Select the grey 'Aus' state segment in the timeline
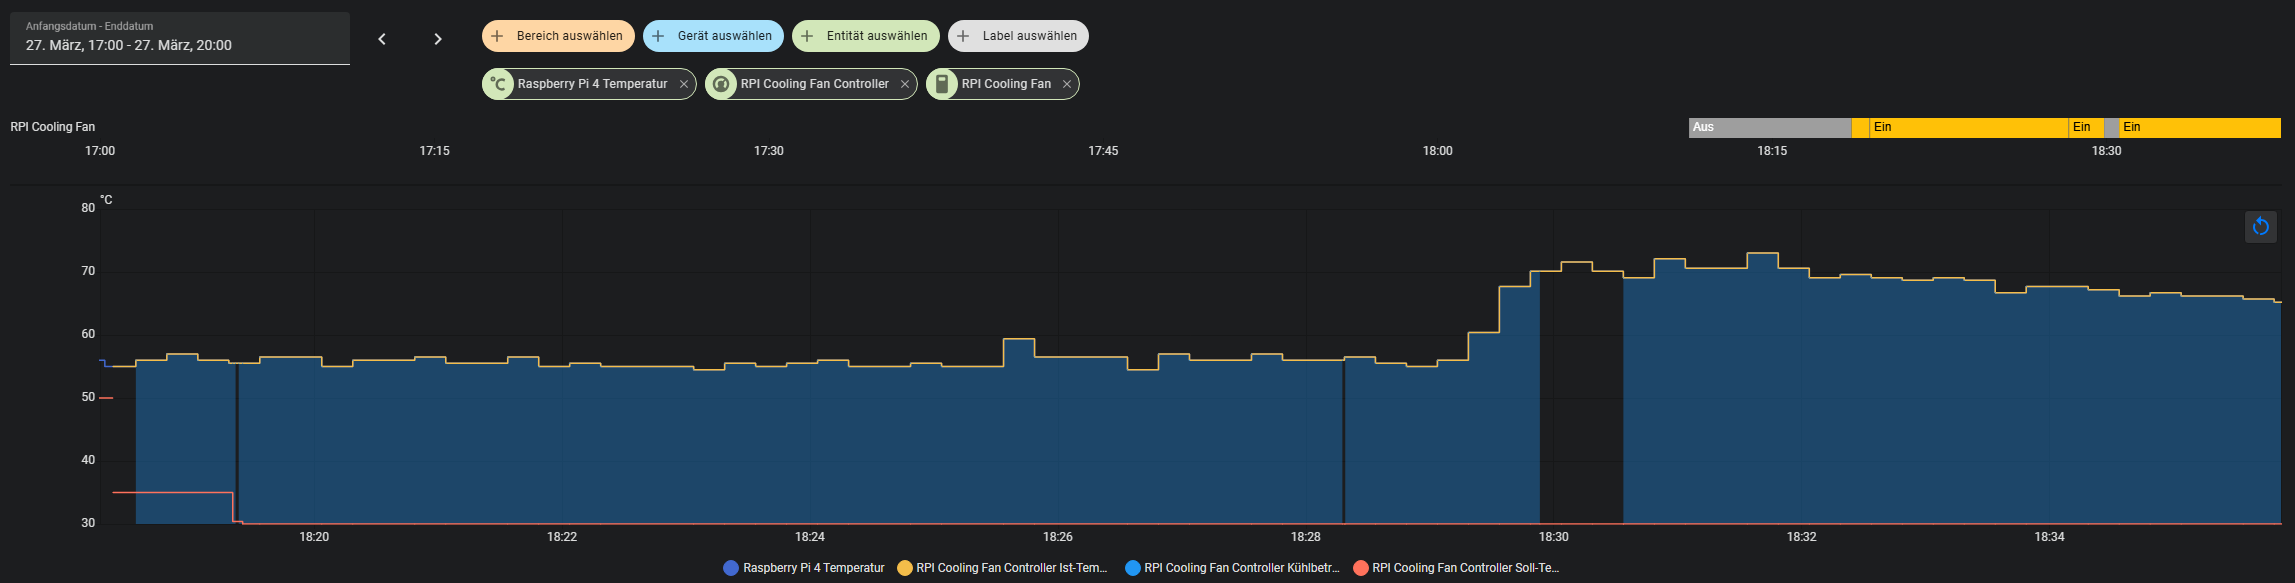2295x583 pixels. 1770,127
